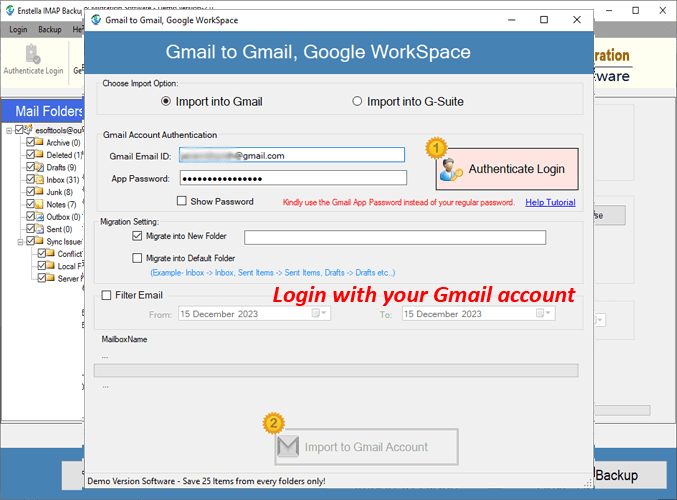Uncheck the Notes (7) folder checkbox

30,204
